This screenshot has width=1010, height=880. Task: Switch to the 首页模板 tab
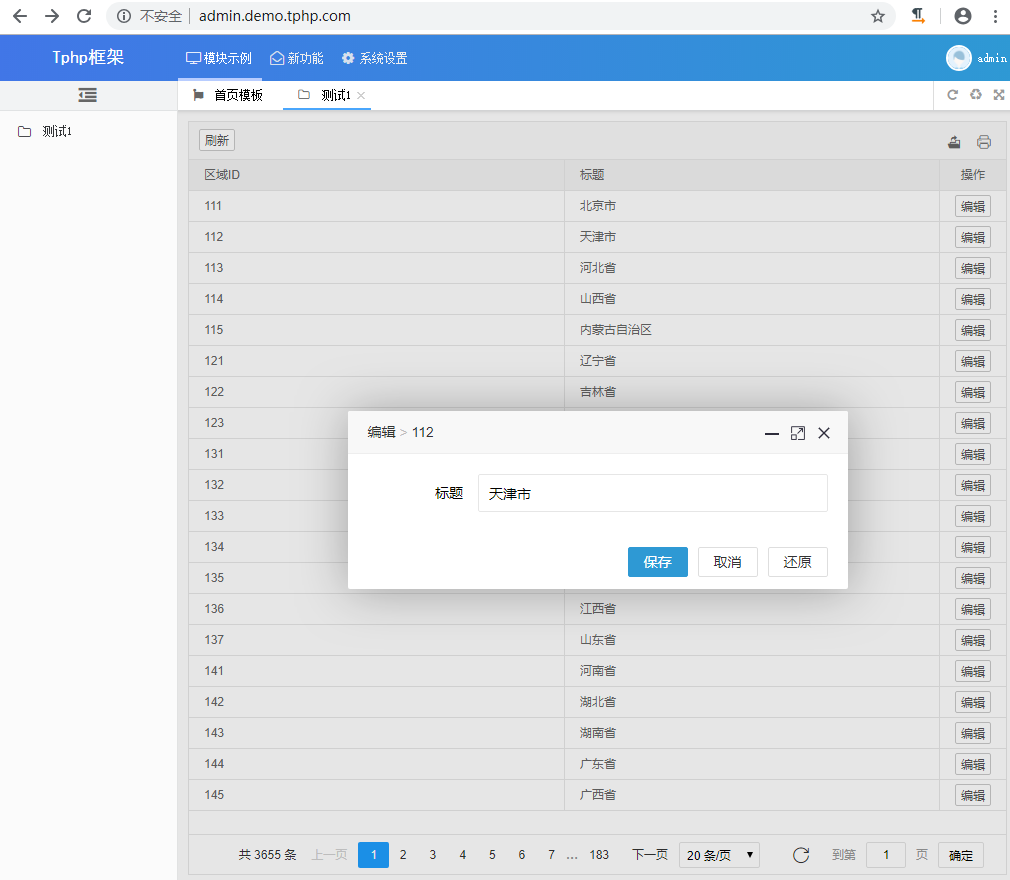[x=228, y=95]
